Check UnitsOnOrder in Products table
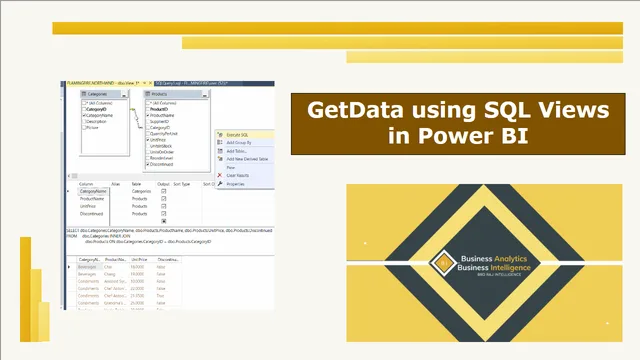Viewport: 640px width, 360px height. (148, 152)
